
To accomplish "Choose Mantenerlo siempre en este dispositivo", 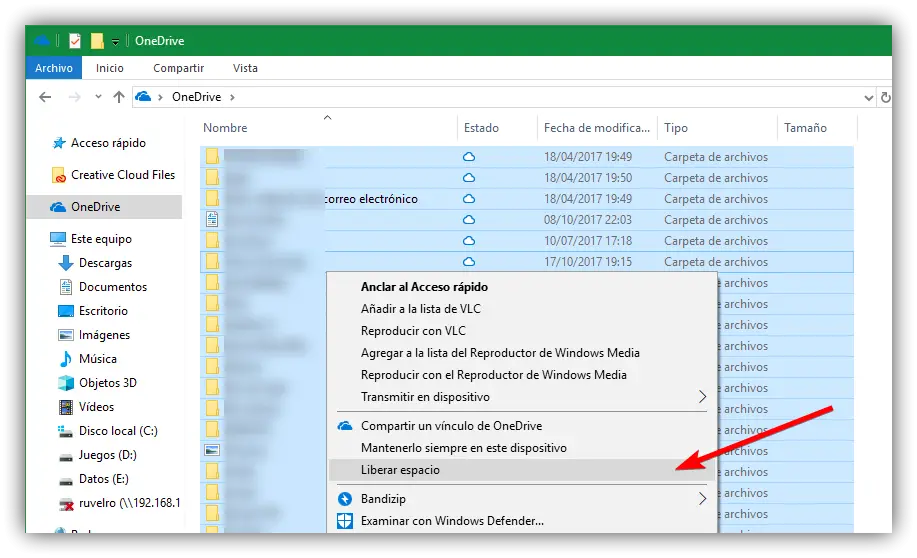I will pyautogui.click(x=522, y=448).
